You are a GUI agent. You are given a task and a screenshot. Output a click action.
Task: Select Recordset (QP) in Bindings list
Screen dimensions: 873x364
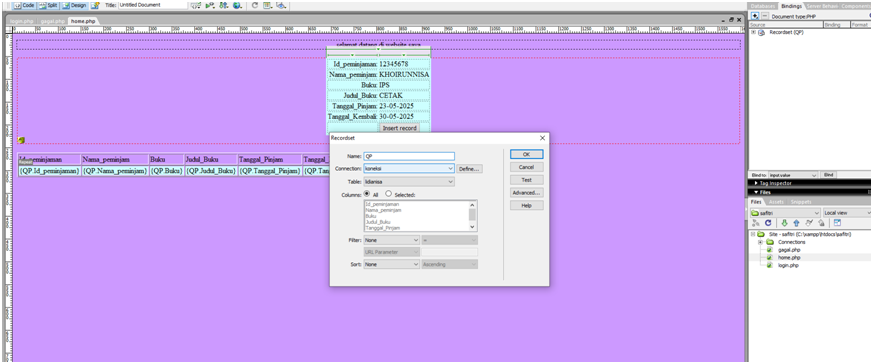[786, 32]
